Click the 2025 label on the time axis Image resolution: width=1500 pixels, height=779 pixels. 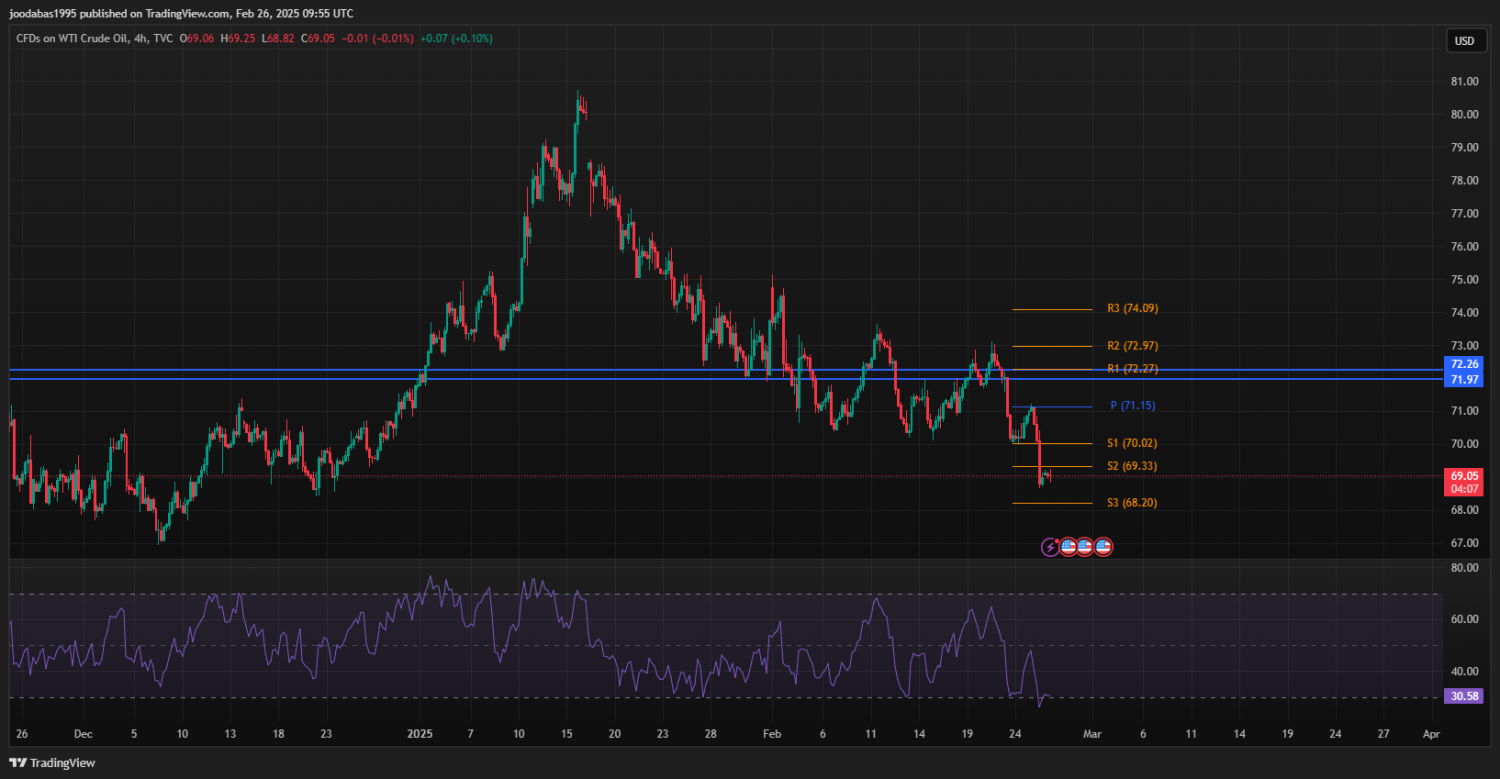pyautogui.click(x=420, y=734)
